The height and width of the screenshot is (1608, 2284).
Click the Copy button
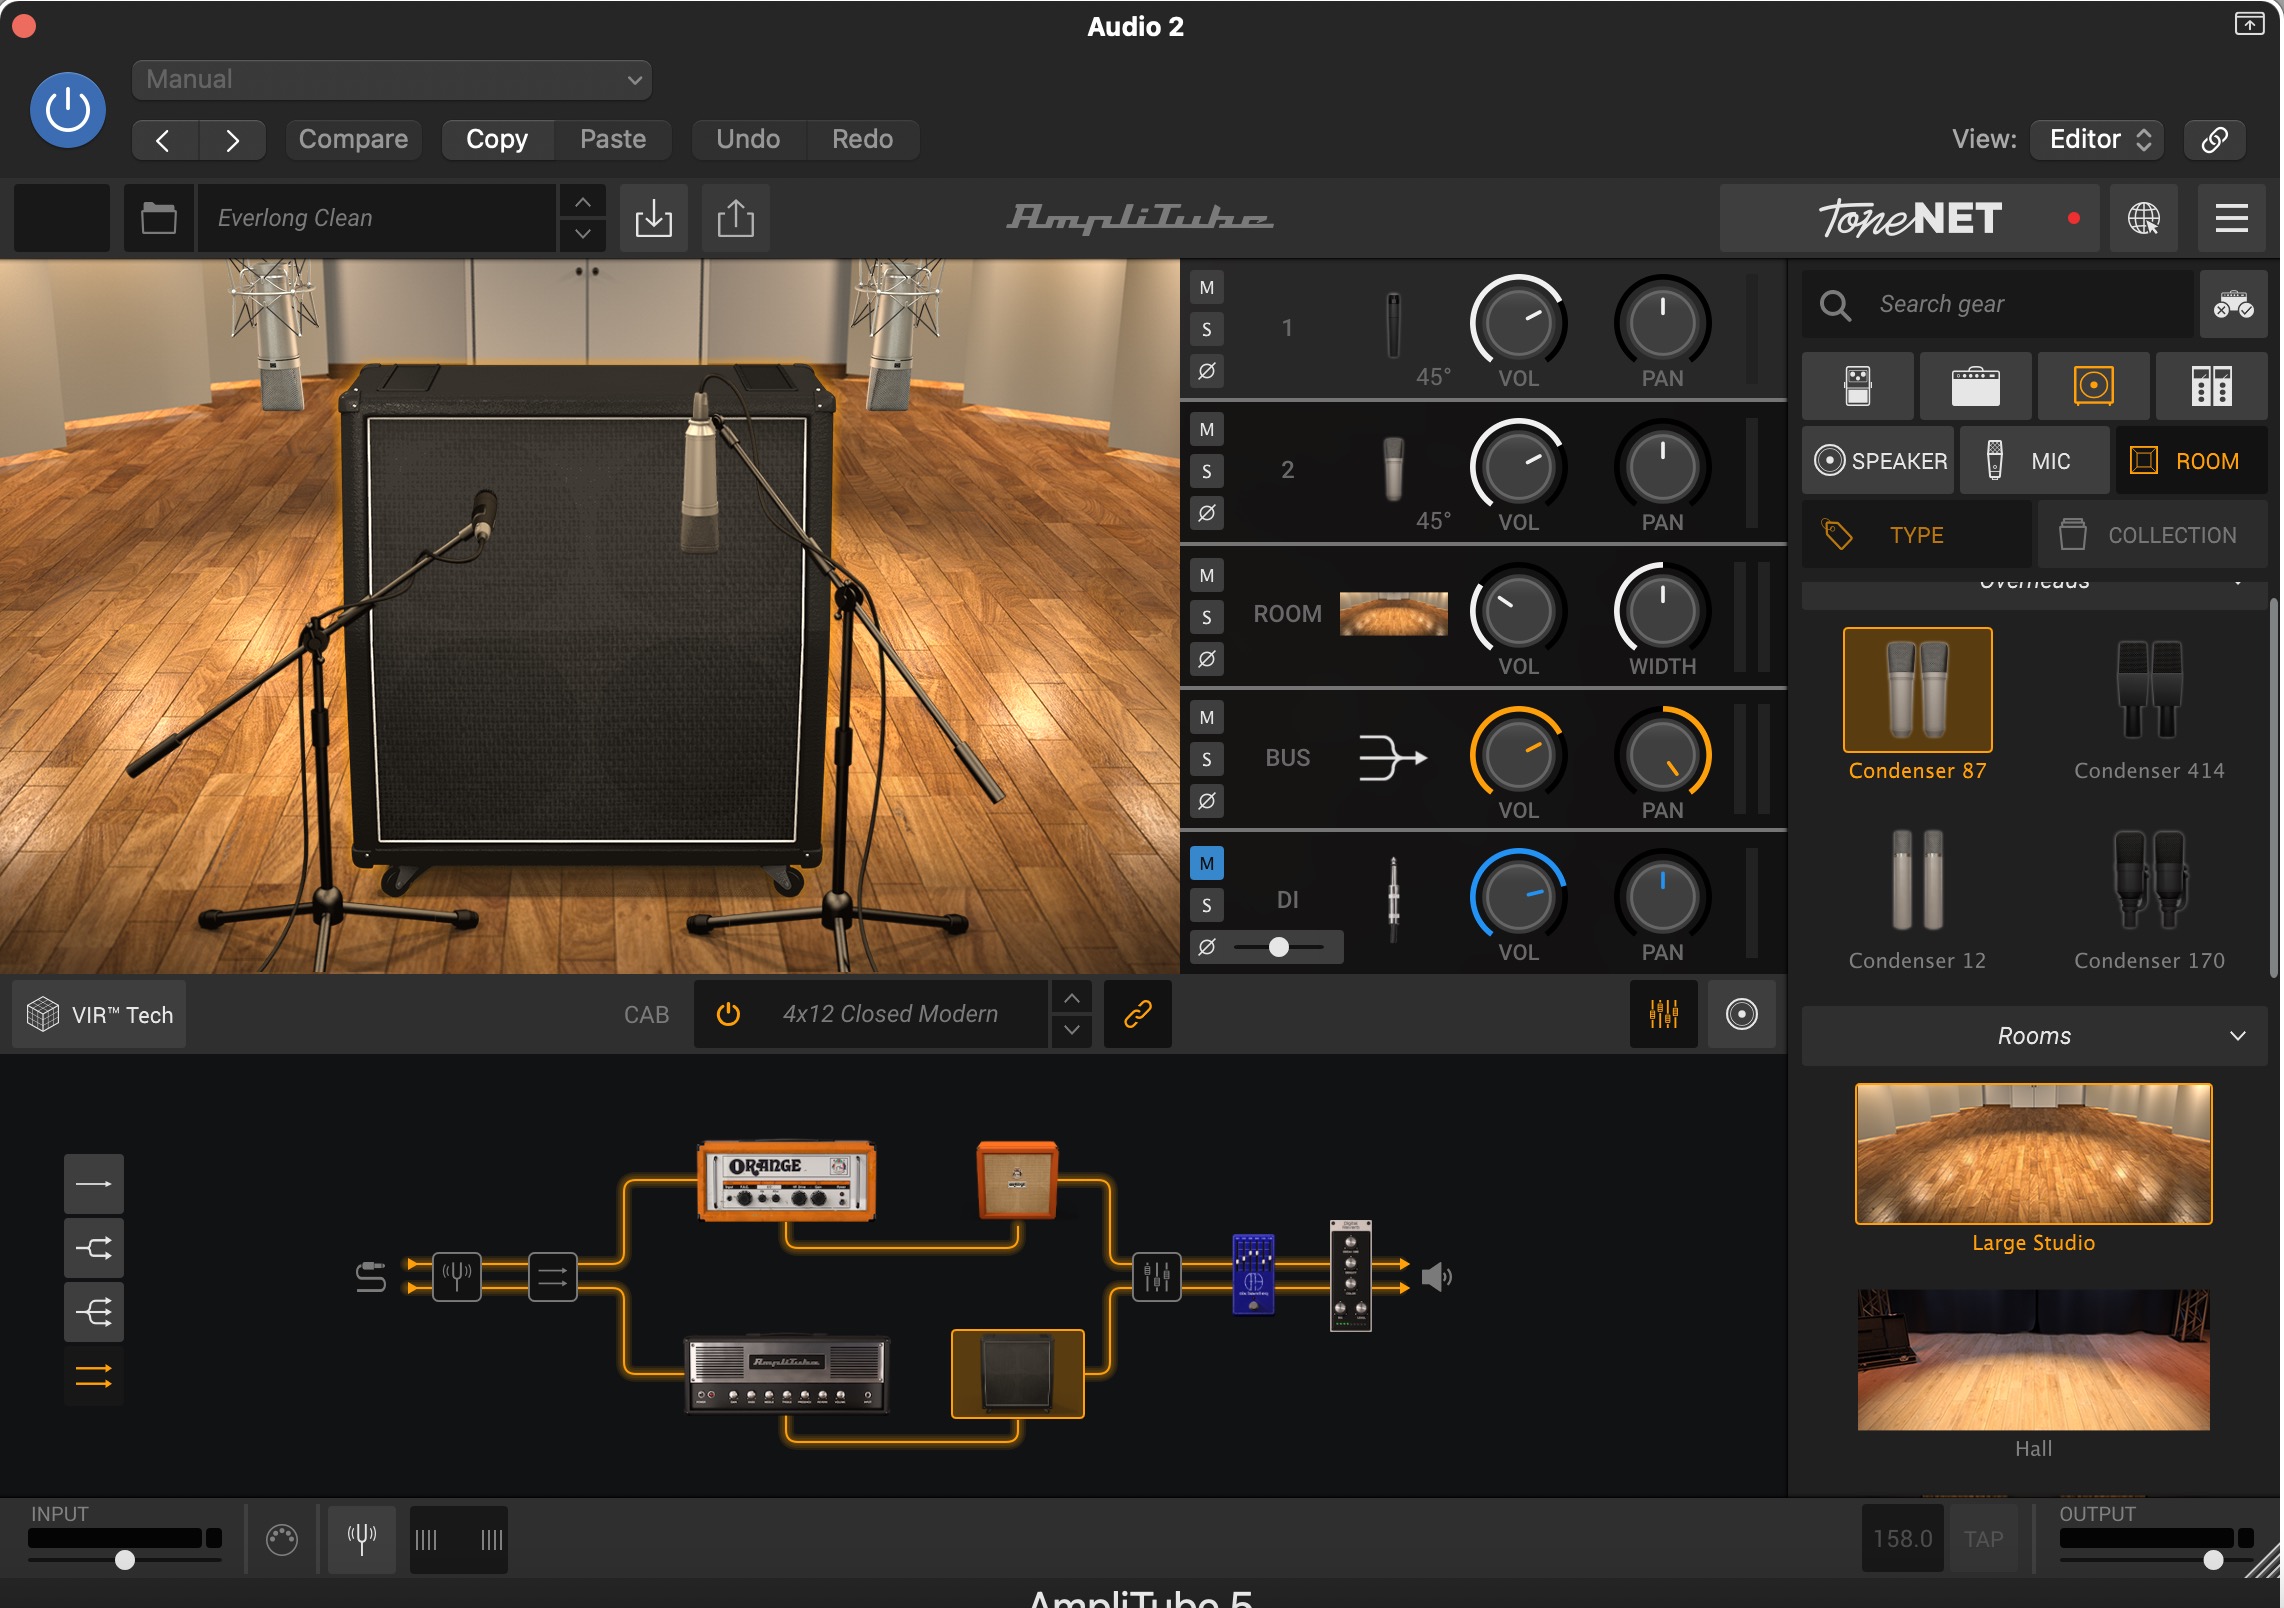coord(497,139)
